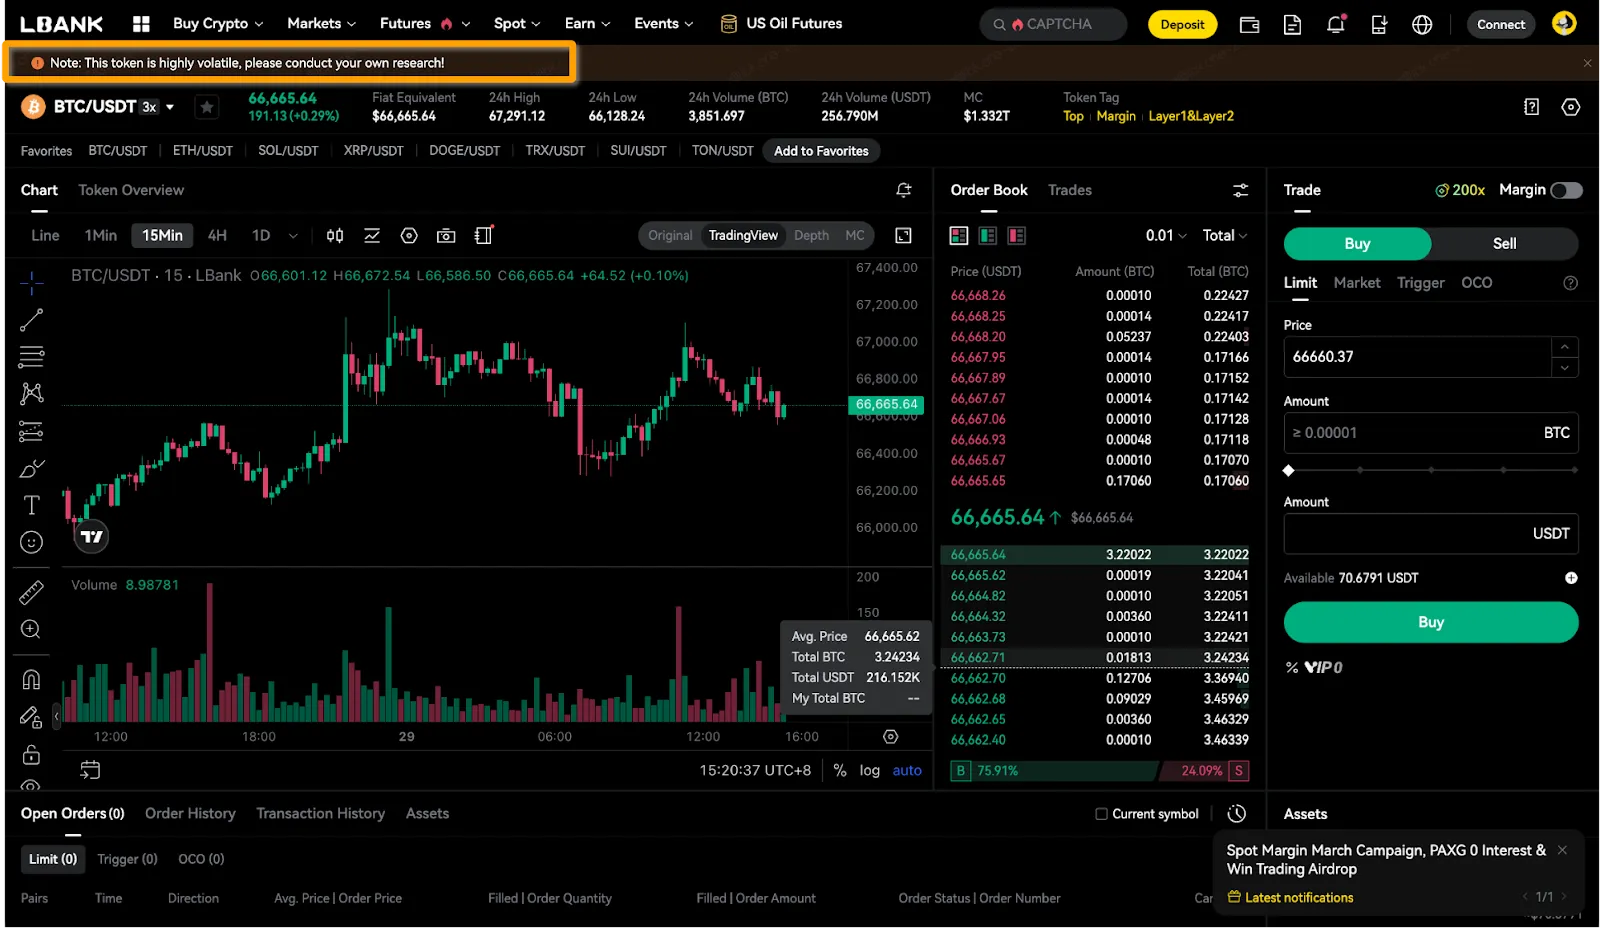Select the trend line drawing tool
The image size is (1600, 928).
pyautogui.click(x=31, y=320)
